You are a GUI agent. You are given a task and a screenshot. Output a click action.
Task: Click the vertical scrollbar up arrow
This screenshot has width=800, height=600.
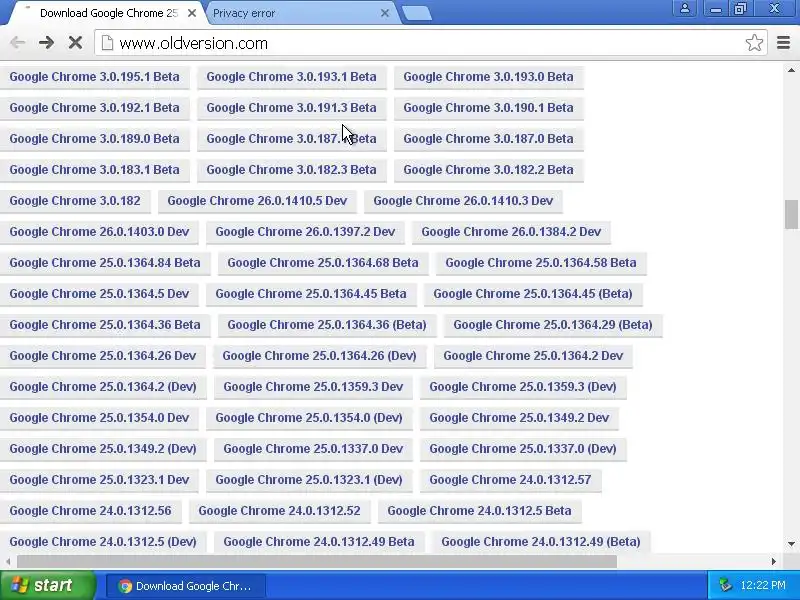[791, 70]
